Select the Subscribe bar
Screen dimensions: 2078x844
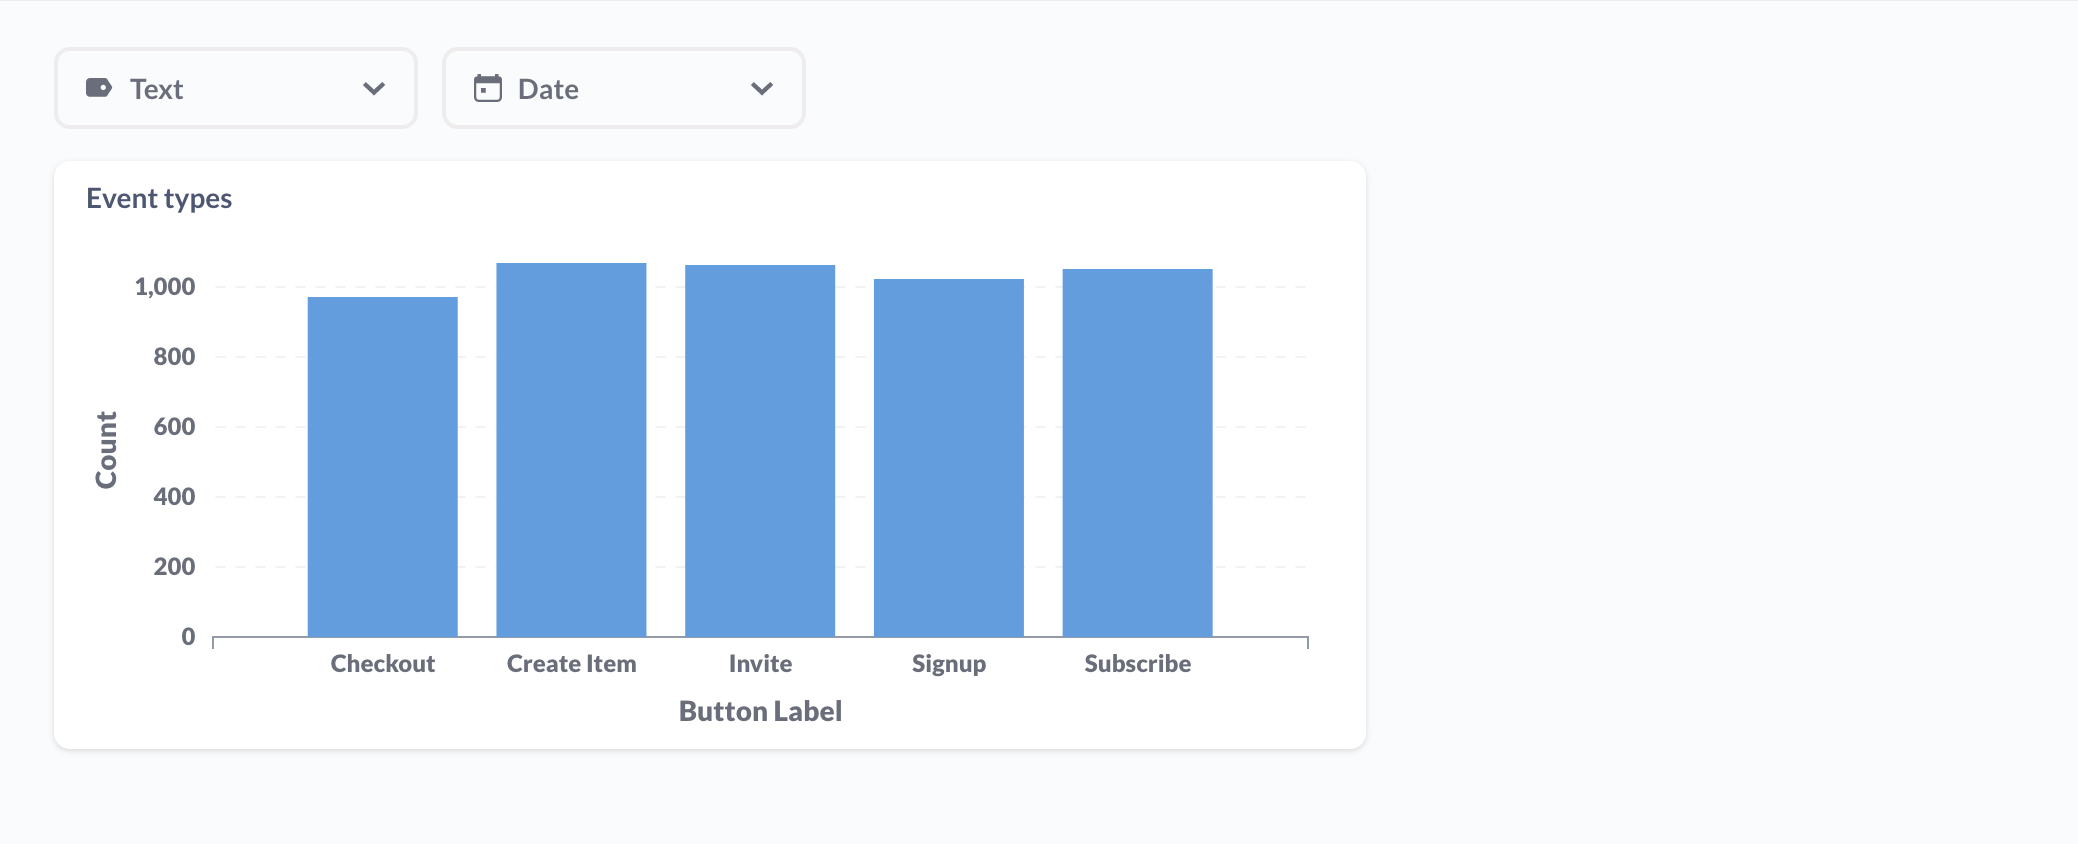[x=1138, y=453]
